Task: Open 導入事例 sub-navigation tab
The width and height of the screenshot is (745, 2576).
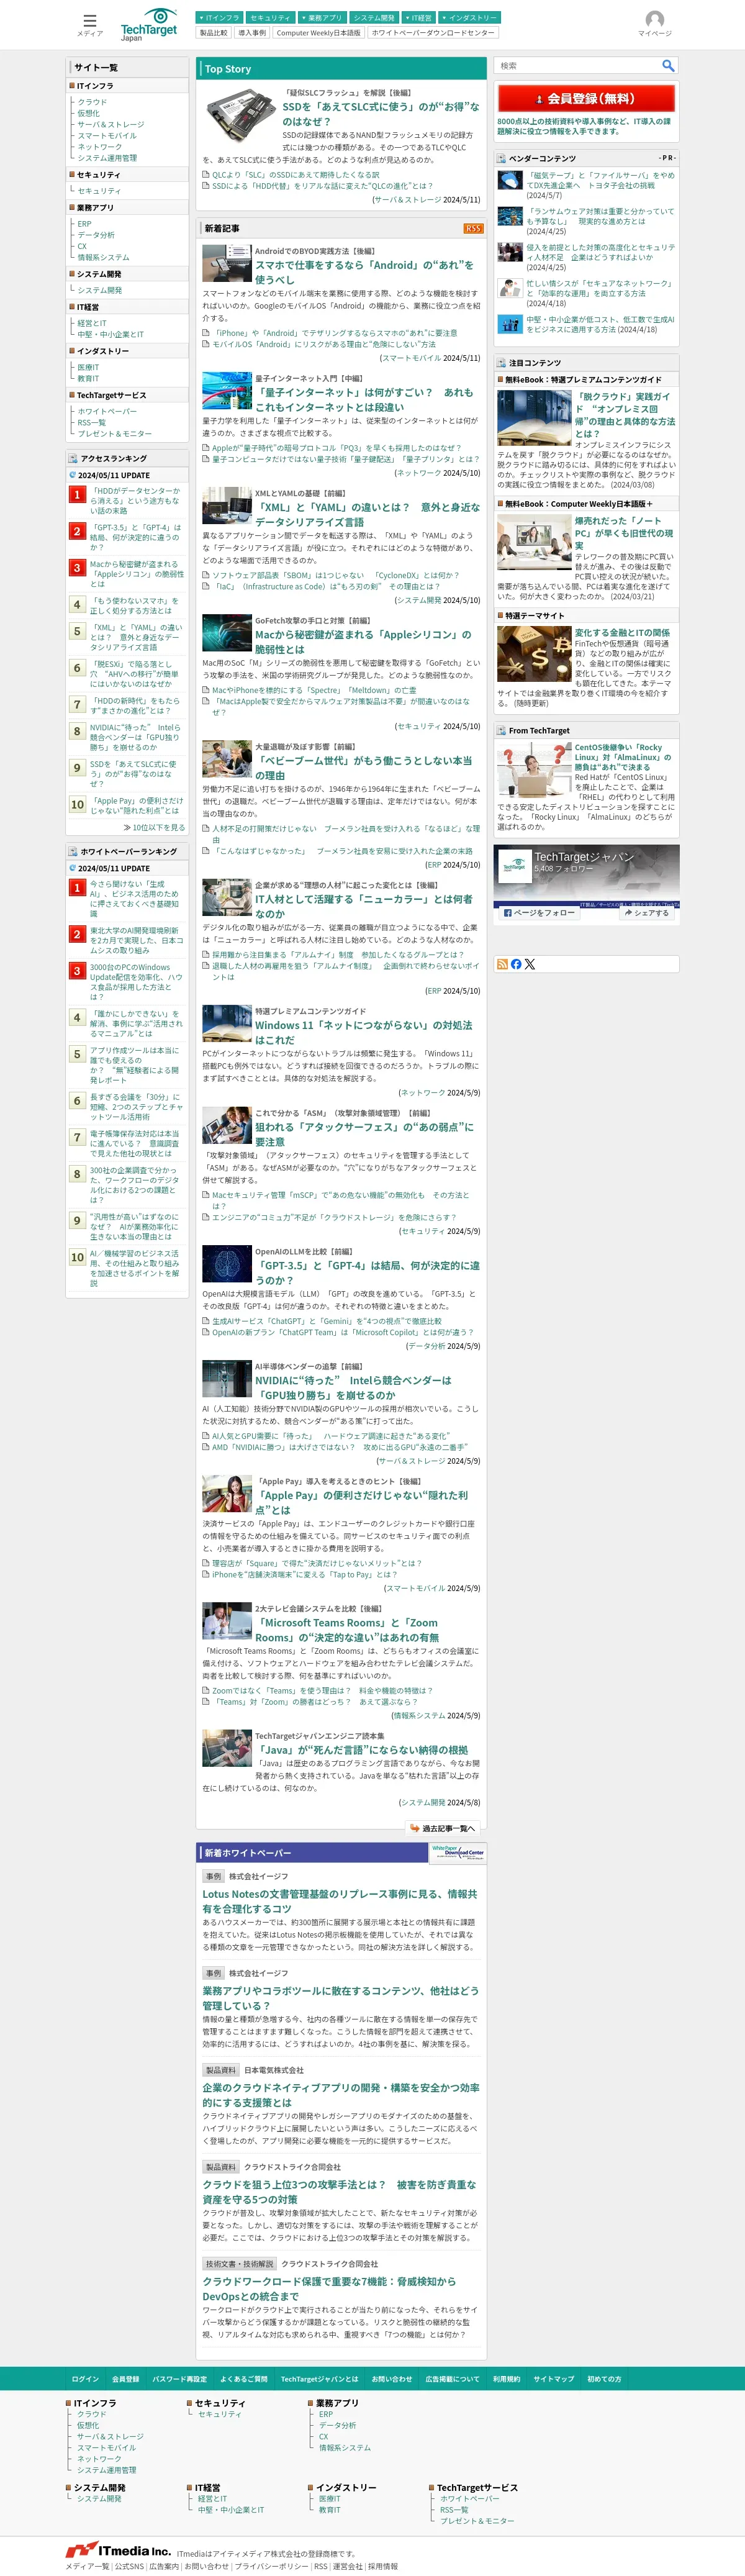Action: (252, 33)
